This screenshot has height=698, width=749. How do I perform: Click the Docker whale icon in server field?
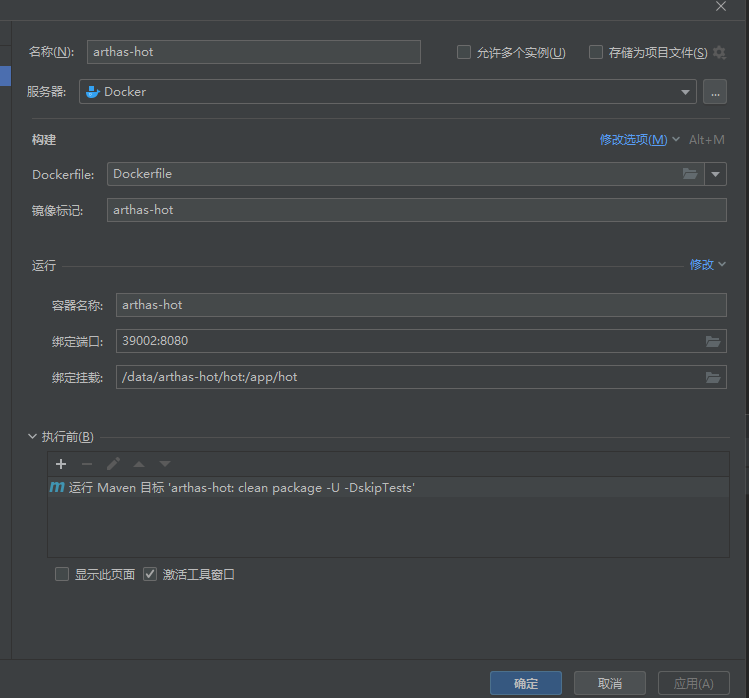92,92
